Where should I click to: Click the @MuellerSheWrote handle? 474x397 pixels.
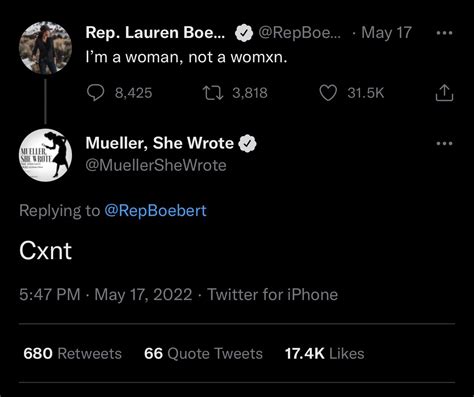[x=156, y=165]
